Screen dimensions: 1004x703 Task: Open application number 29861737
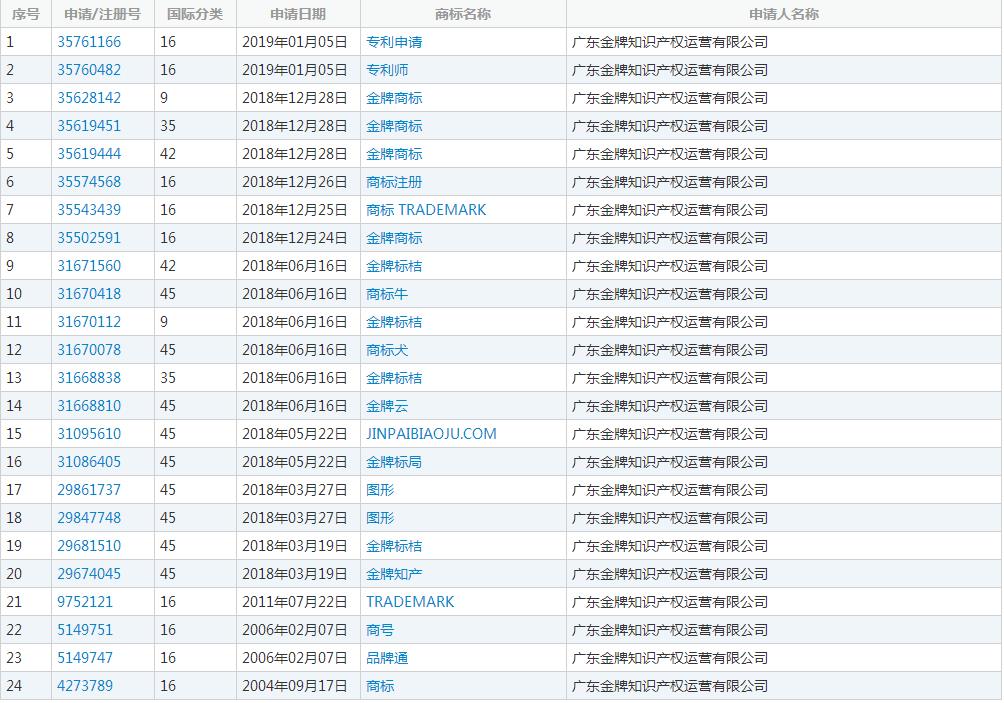pyautogui.click(x=89, y=490)
